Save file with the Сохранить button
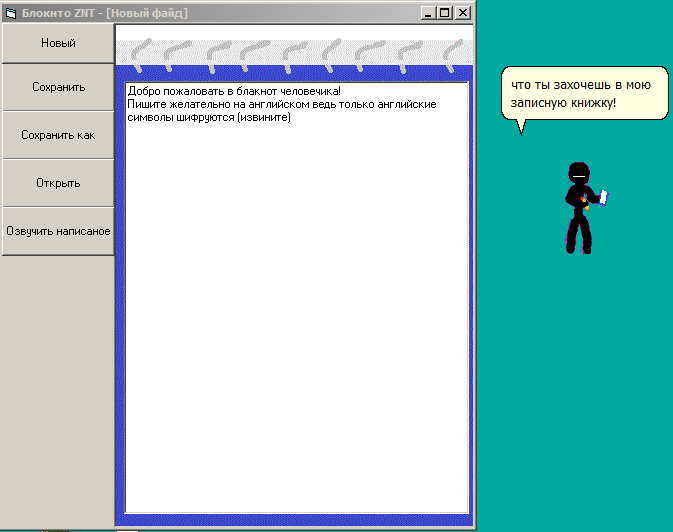 [x=58, y=87]
